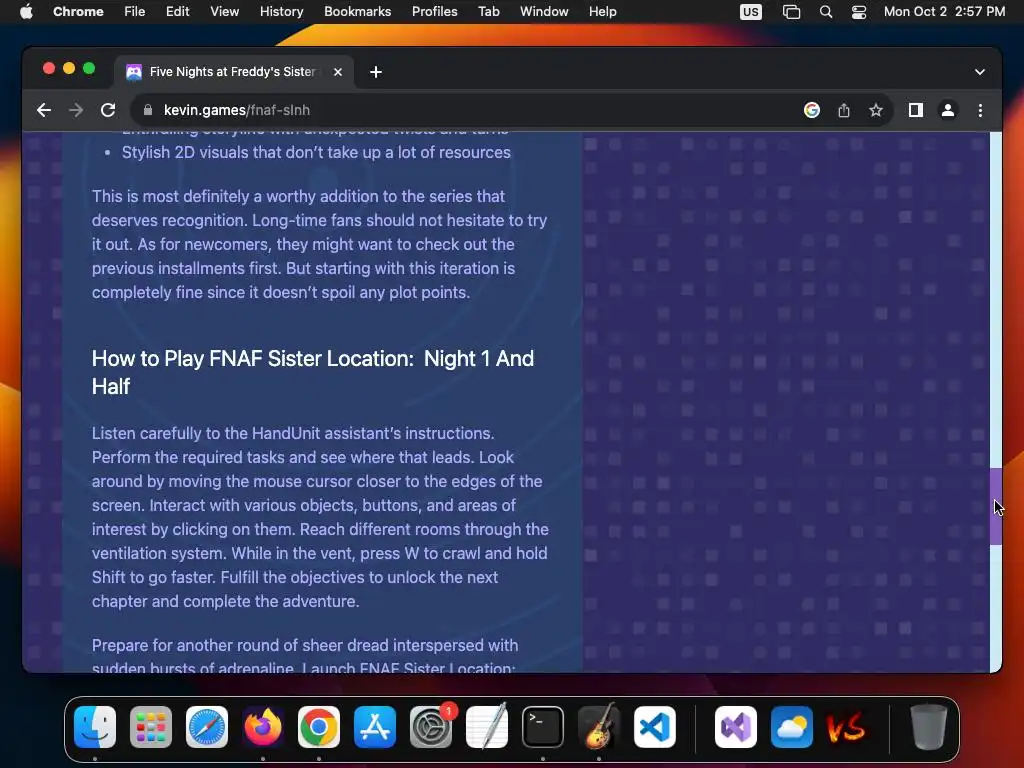Open the Bookmarks menu
Viewport: 1024px width, 768px height.
(x=357, y=12)
